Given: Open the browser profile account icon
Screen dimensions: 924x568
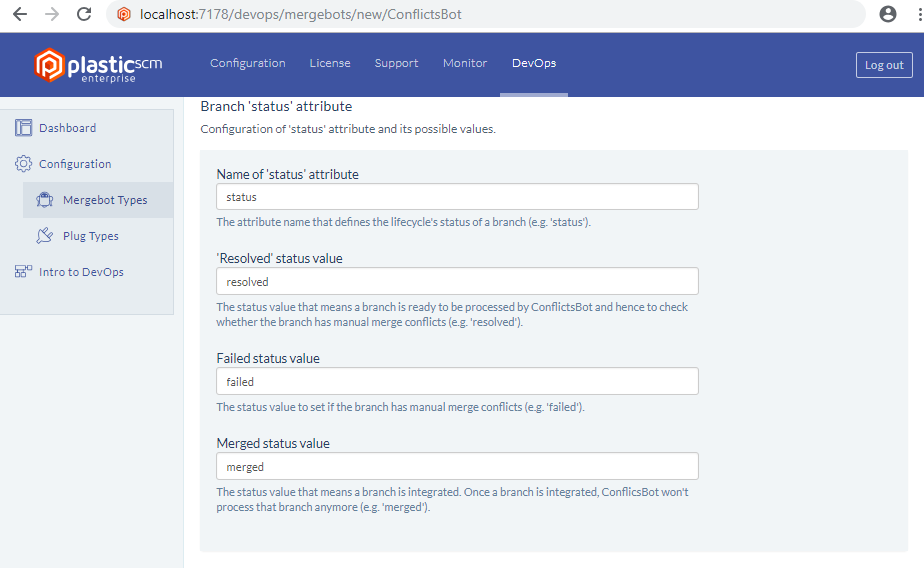Looking at the screenshot, I should click(x=887, y=14).
